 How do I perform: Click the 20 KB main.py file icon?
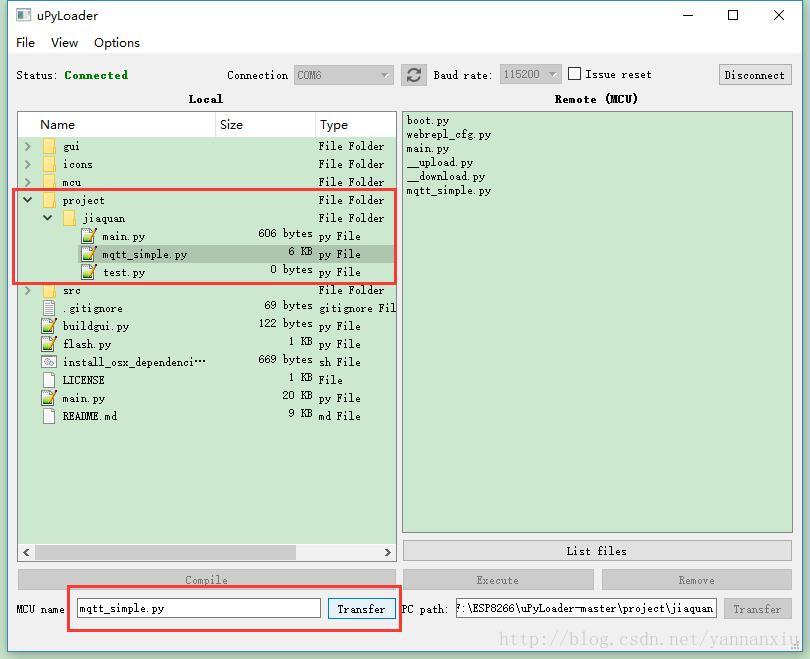(x=49, y=398)
